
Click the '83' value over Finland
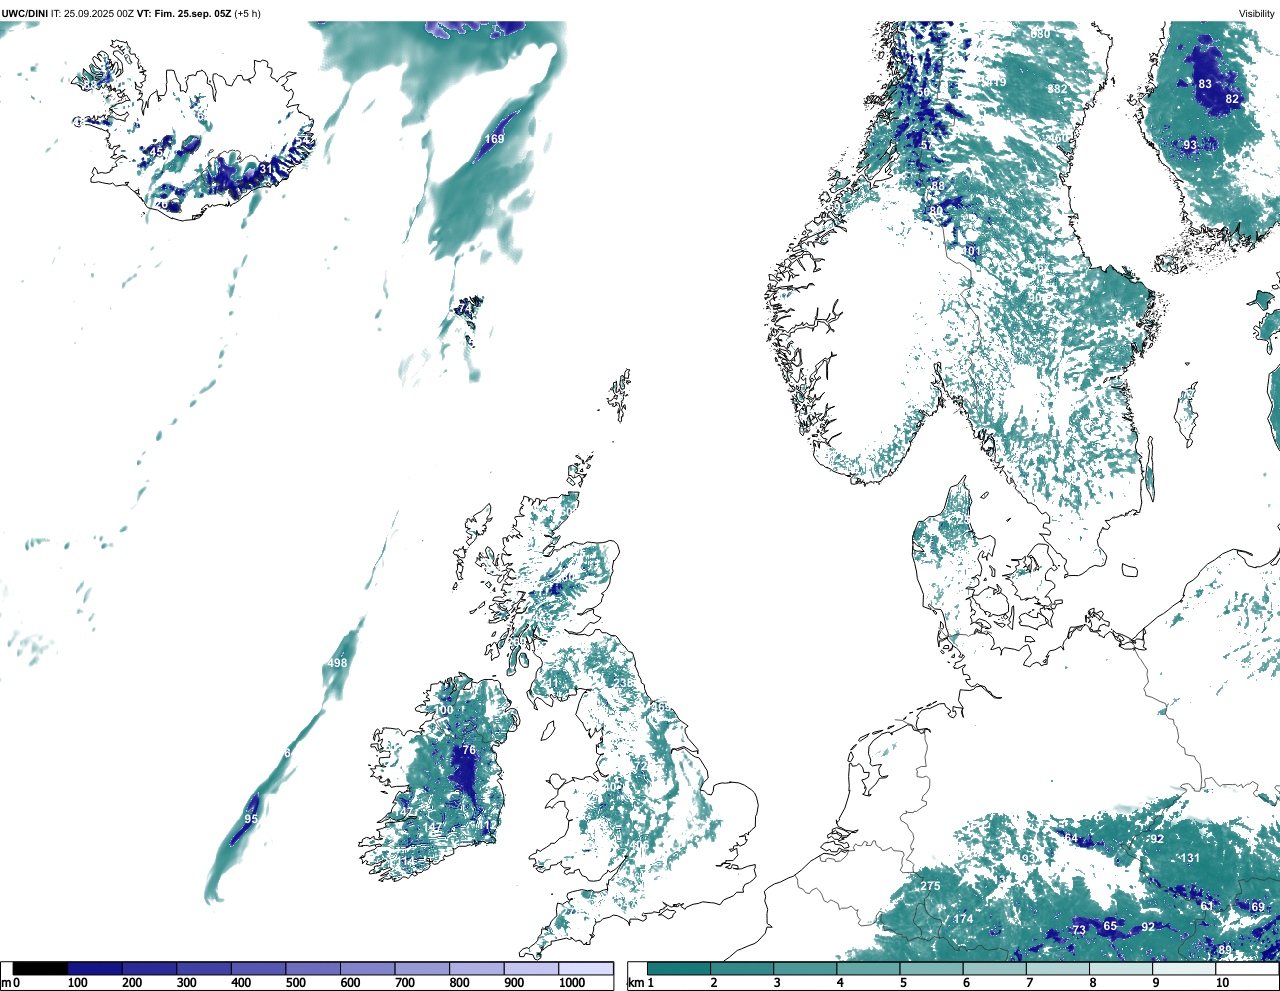1205,84
